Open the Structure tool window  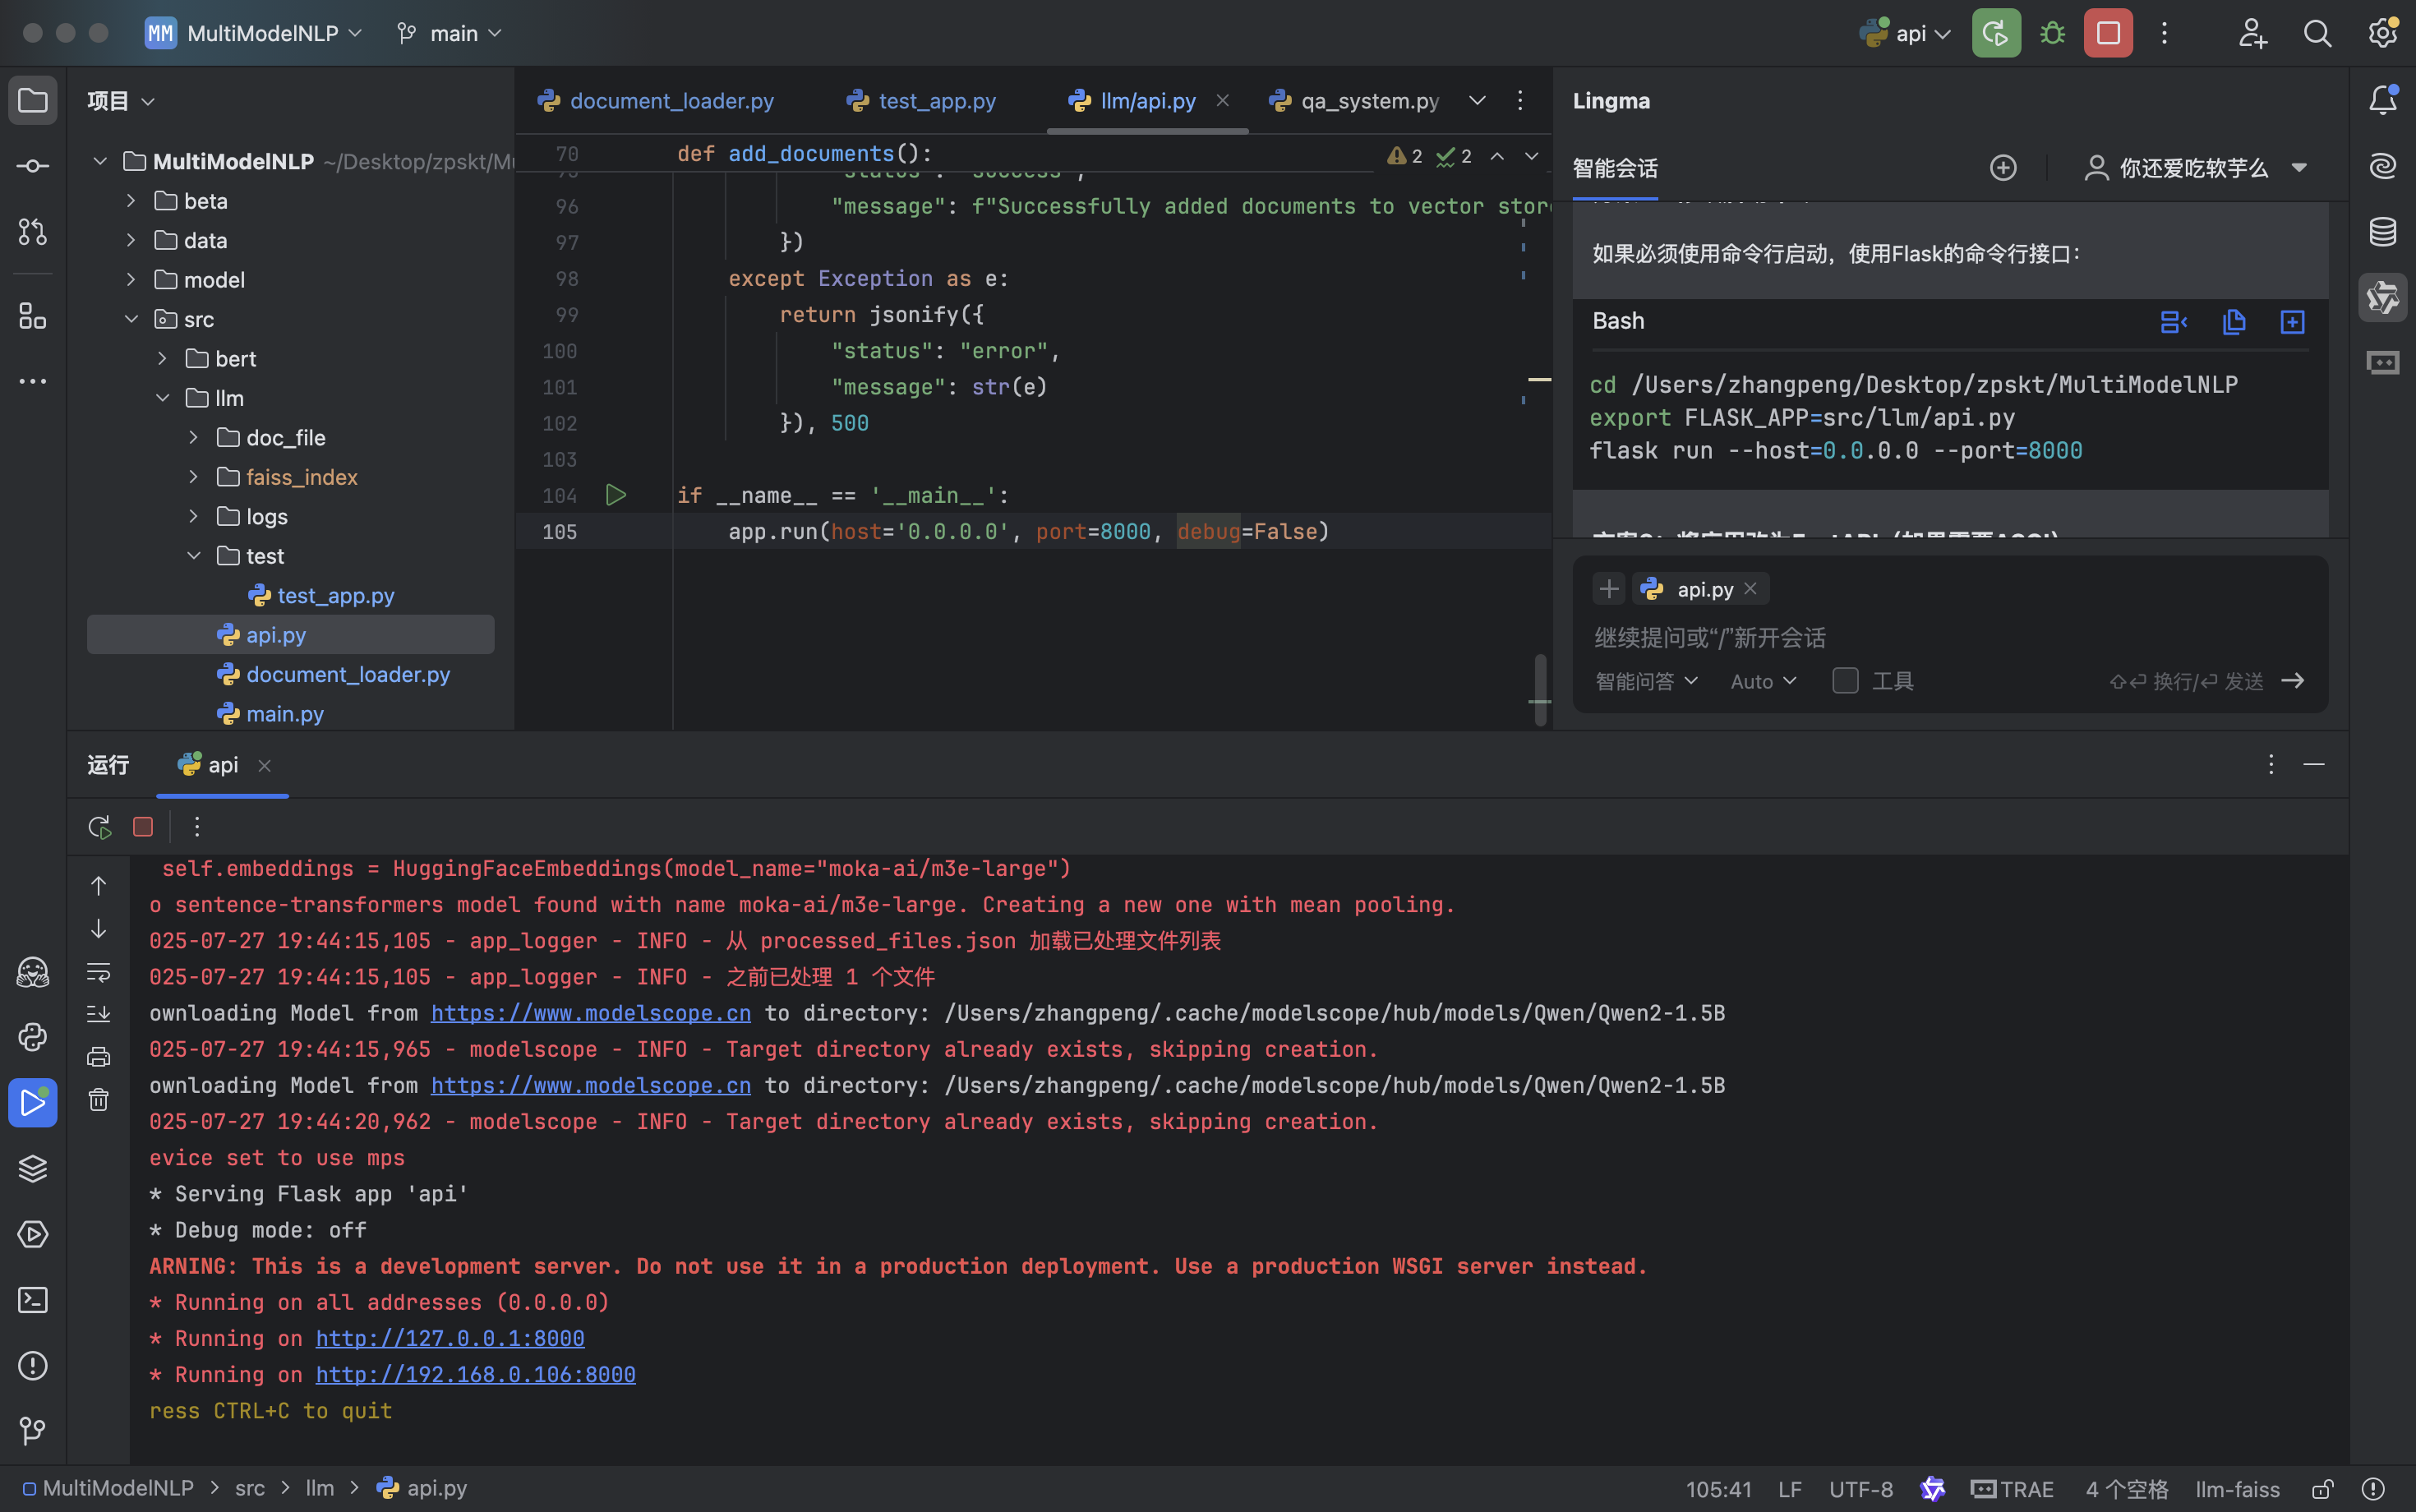[x=32, y=316]
